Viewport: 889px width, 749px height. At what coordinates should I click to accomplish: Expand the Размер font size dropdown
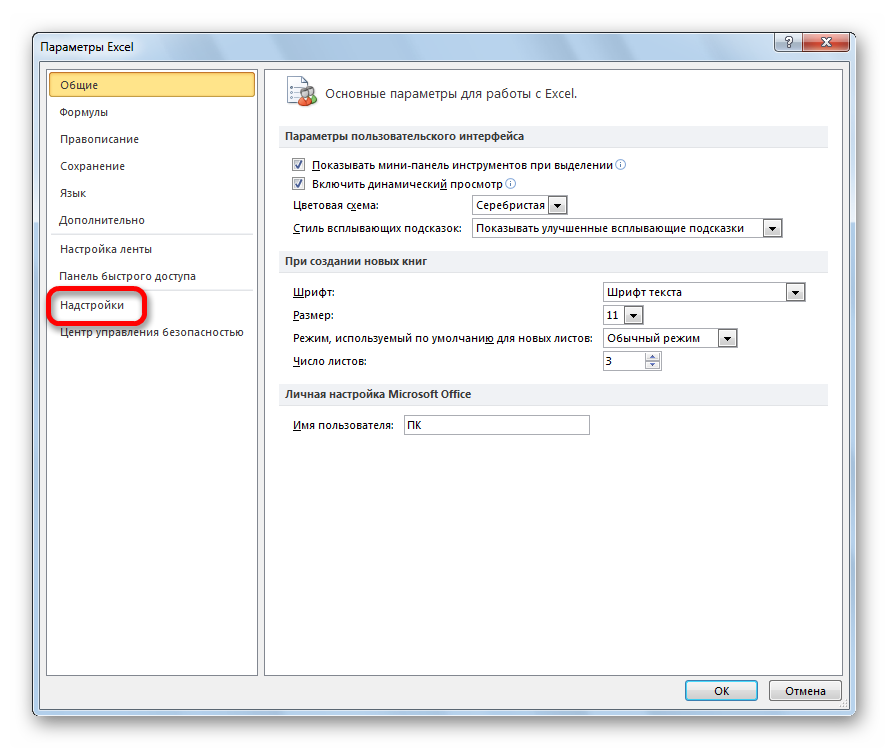point(633,315)
